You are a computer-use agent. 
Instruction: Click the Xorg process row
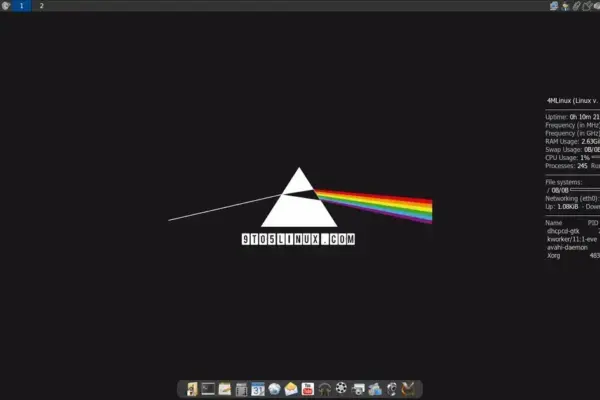[x=573, y=256]
